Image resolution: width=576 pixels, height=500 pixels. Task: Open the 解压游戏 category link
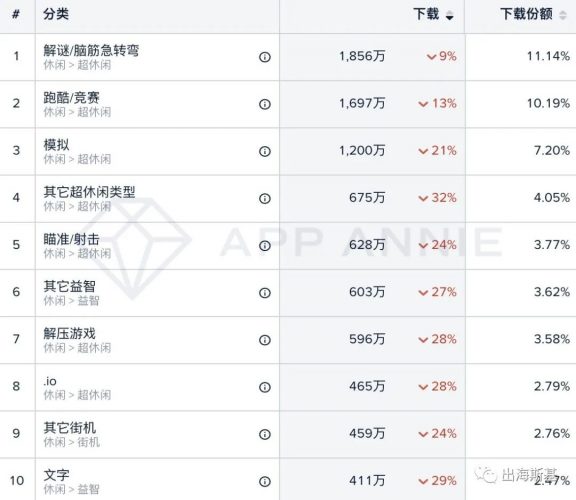[69, 333]
